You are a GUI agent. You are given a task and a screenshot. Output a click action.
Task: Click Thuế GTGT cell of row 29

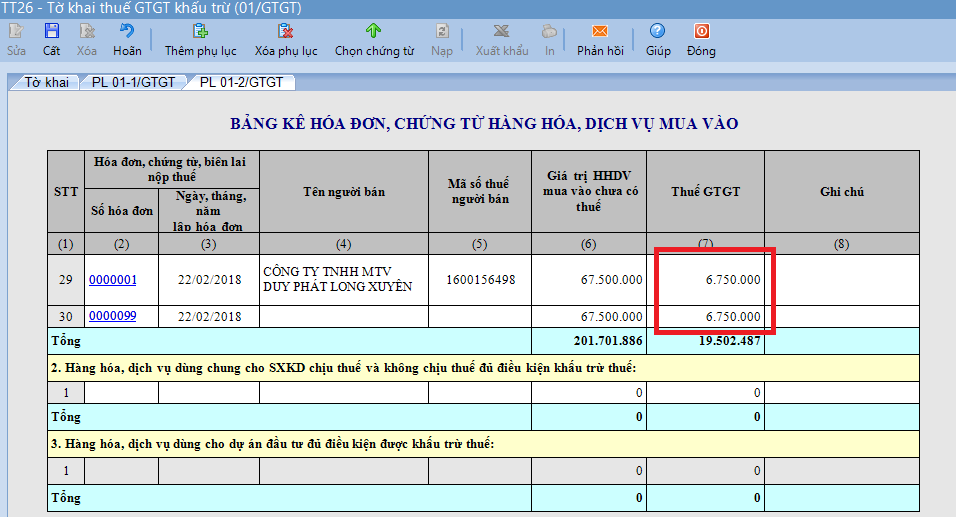pos(705,280)
